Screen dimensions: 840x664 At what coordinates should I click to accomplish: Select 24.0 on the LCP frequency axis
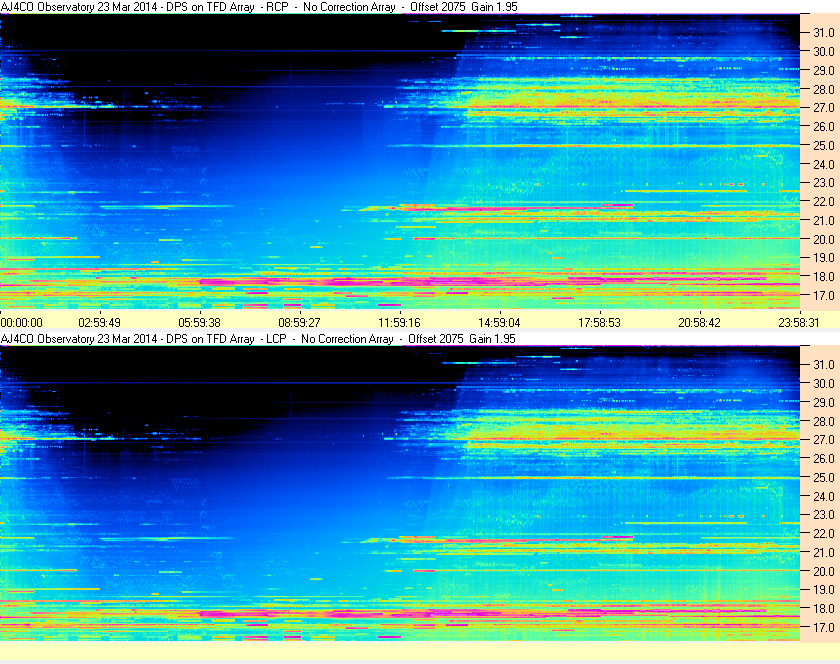(824, 496)
